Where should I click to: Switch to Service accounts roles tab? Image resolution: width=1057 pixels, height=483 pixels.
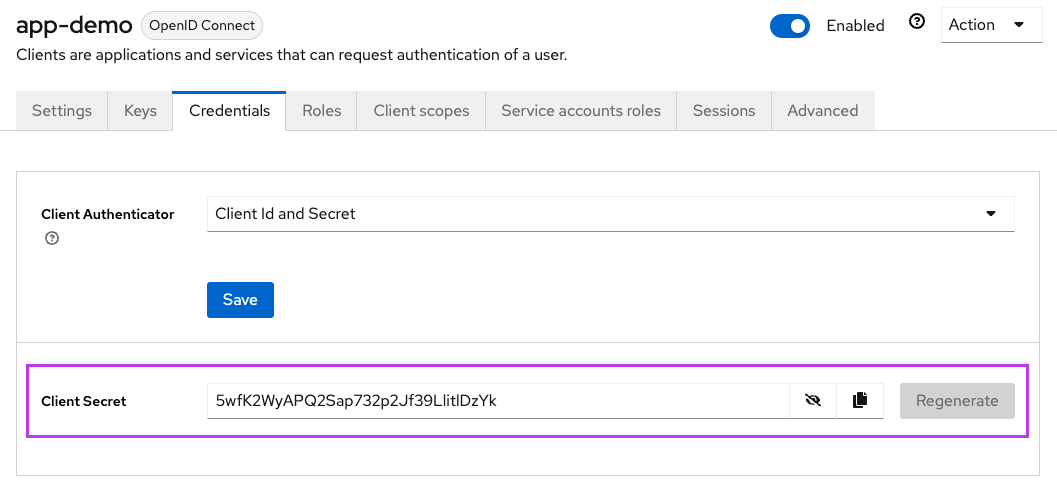tap(581, 111)
